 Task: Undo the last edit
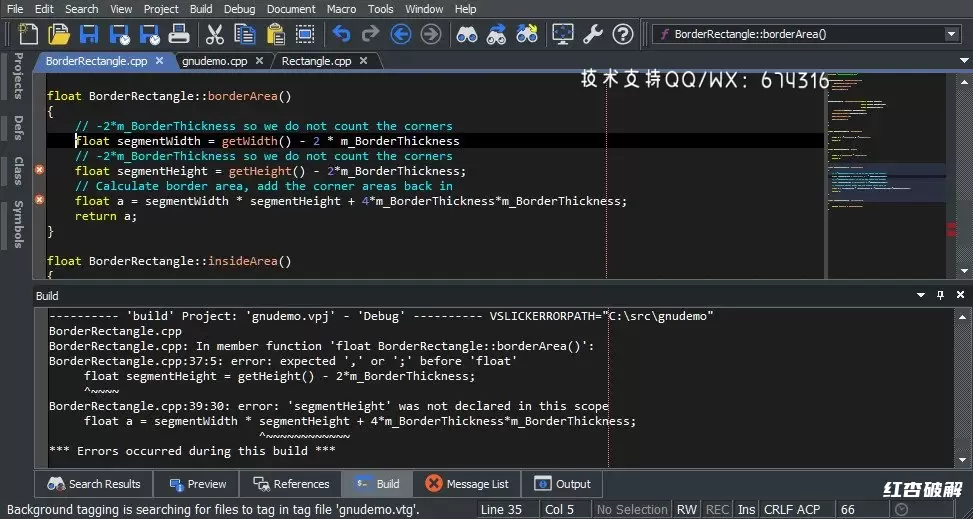click(x=341, y=34)
